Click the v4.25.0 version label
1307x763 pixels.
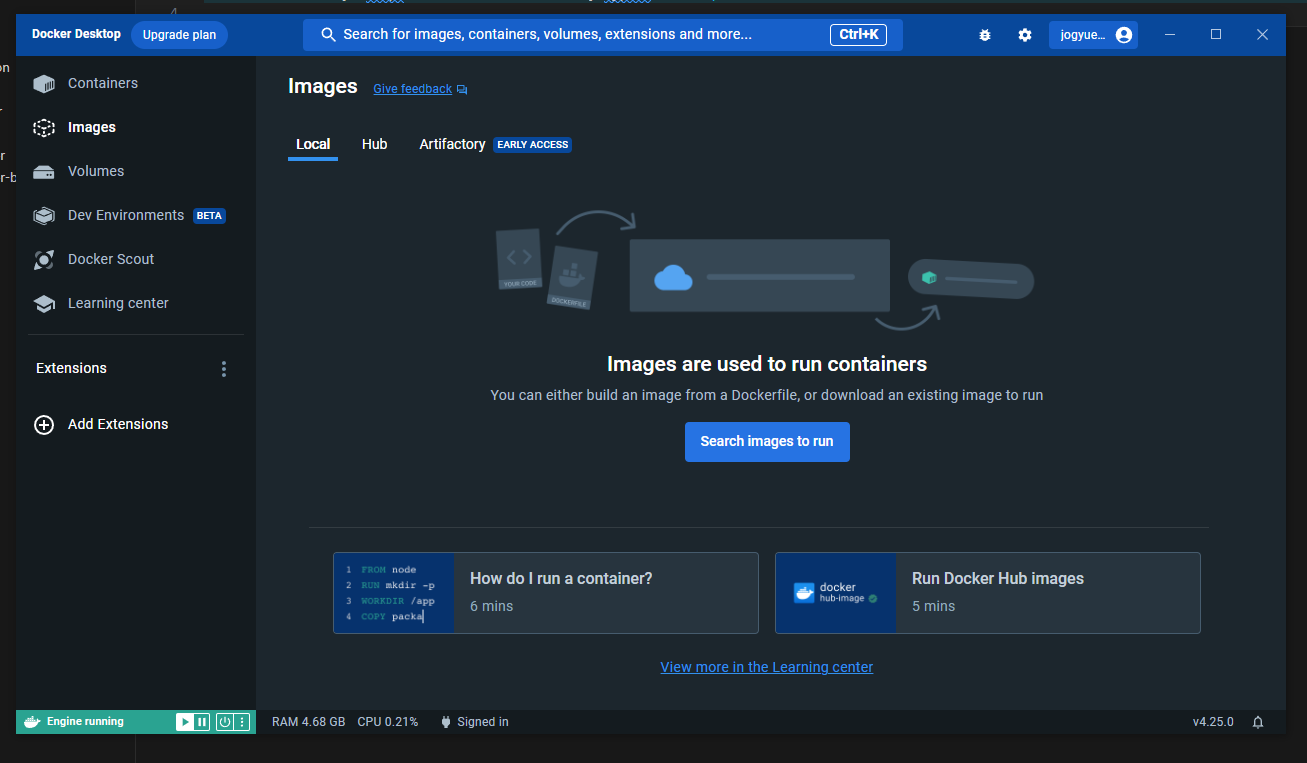[x=1213, y=722]
